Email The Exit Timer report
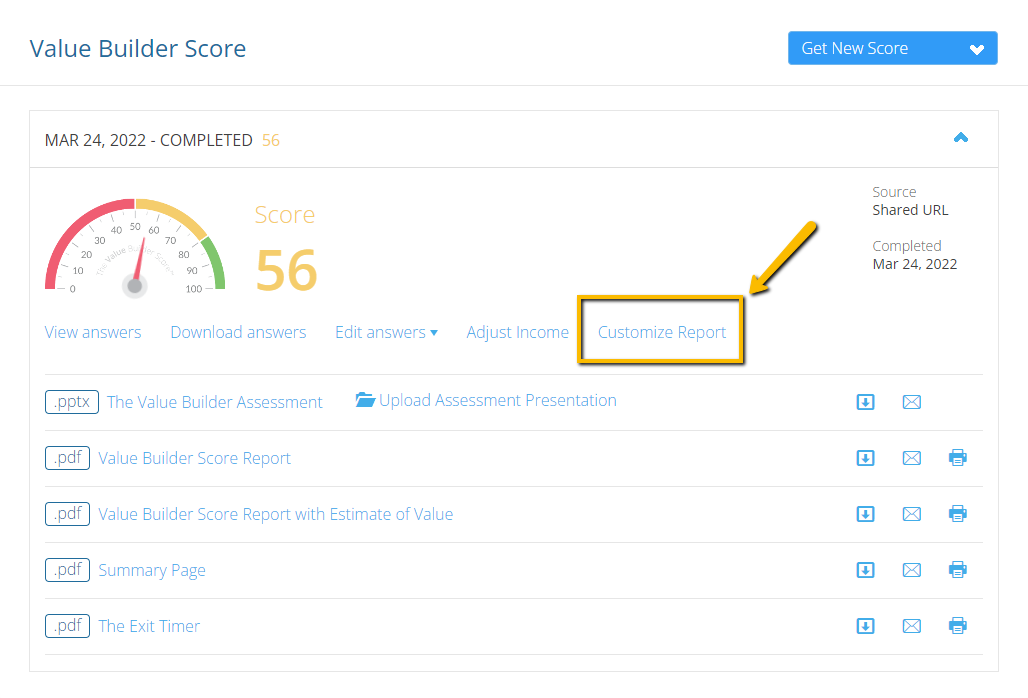The height and width of the screenshot is (698, 1028). pyautogui.click(x=911, y=626)
